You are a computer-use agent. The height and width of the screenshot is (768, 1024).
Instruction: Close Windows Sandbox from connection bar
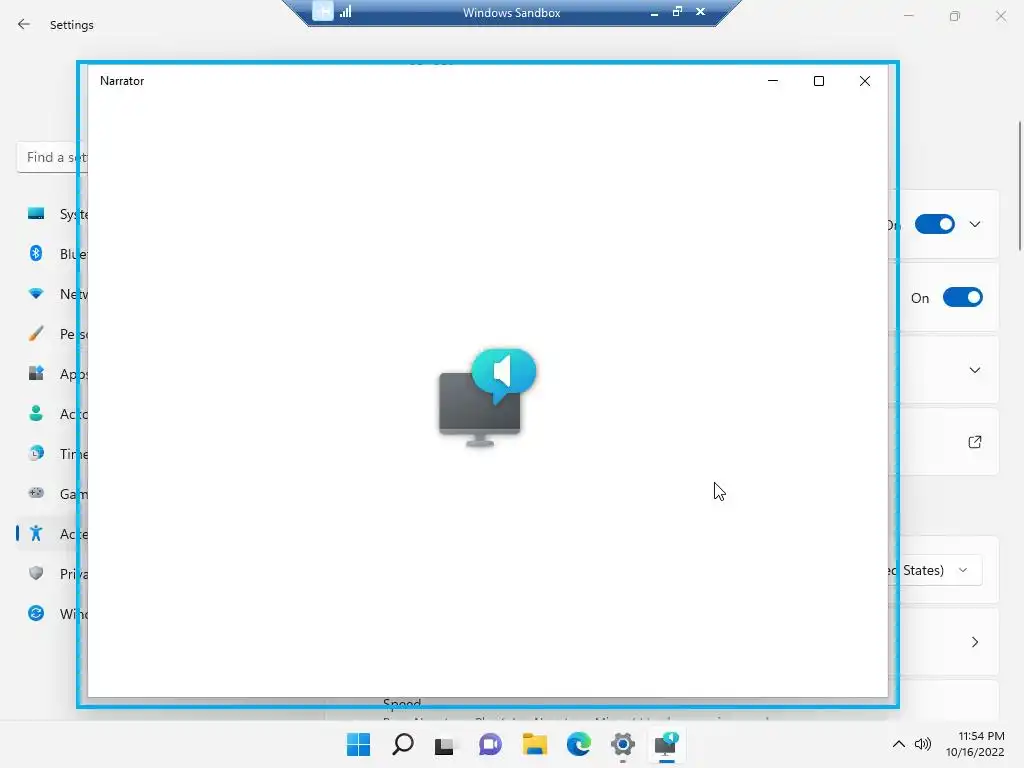pos(700,11)
